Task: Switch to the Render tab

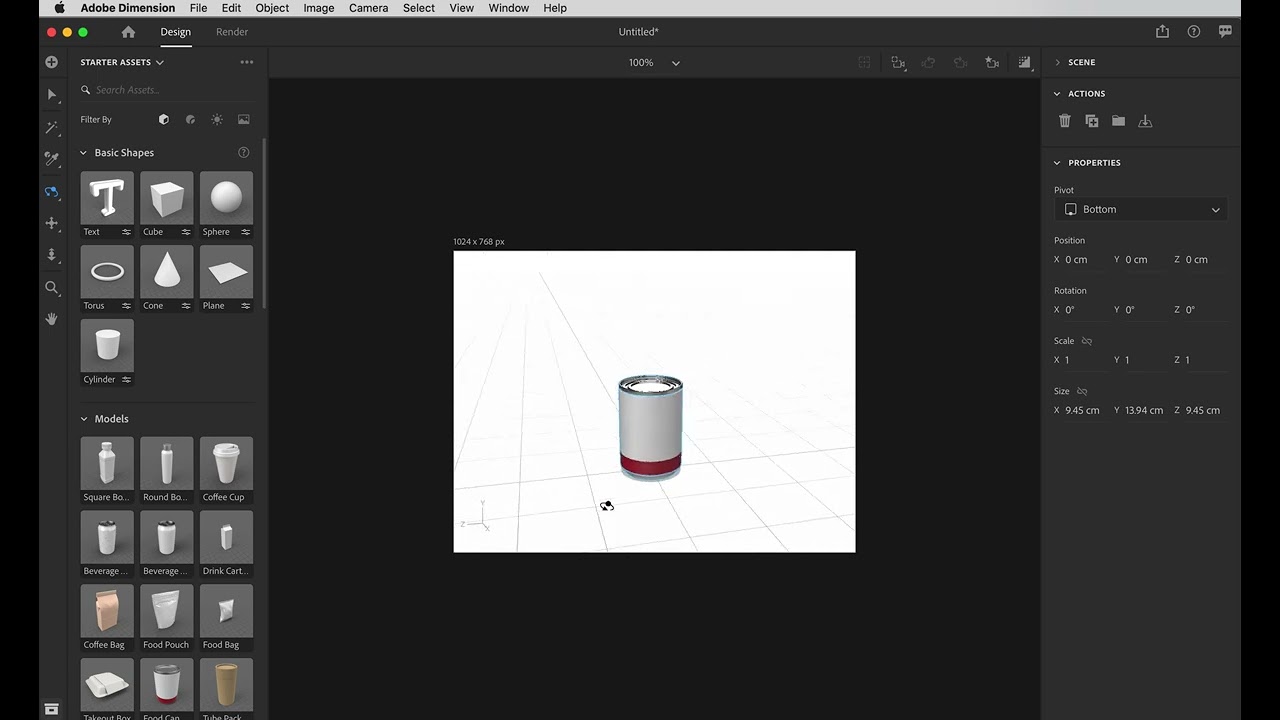Action: click(x=232, y=32)
